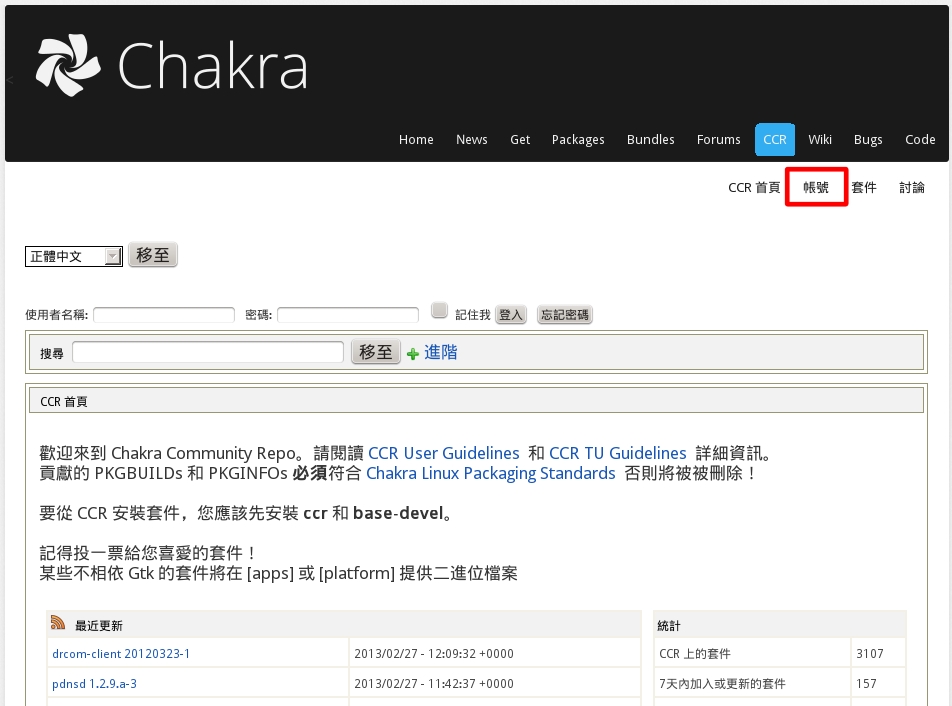Open Wiki in the navigation bar
Viewport: 952px width, 706px height.
tap(820, 140)
